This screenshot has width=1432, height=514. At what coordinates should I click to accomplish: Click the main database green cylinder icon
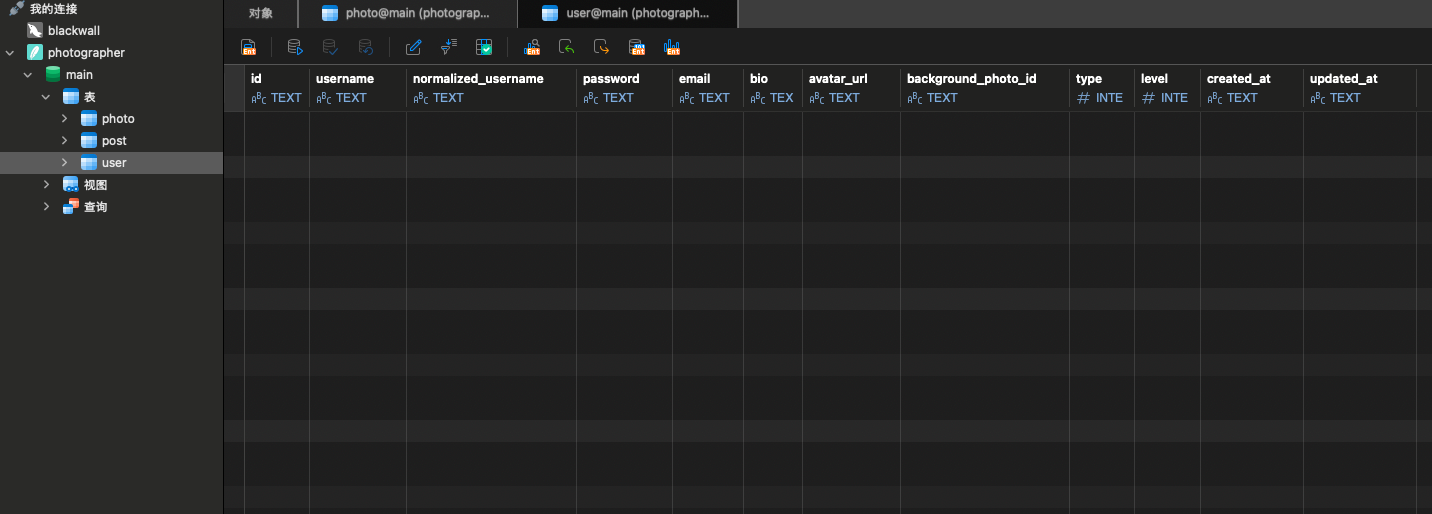pyautogui.click(x=53, y=75)
